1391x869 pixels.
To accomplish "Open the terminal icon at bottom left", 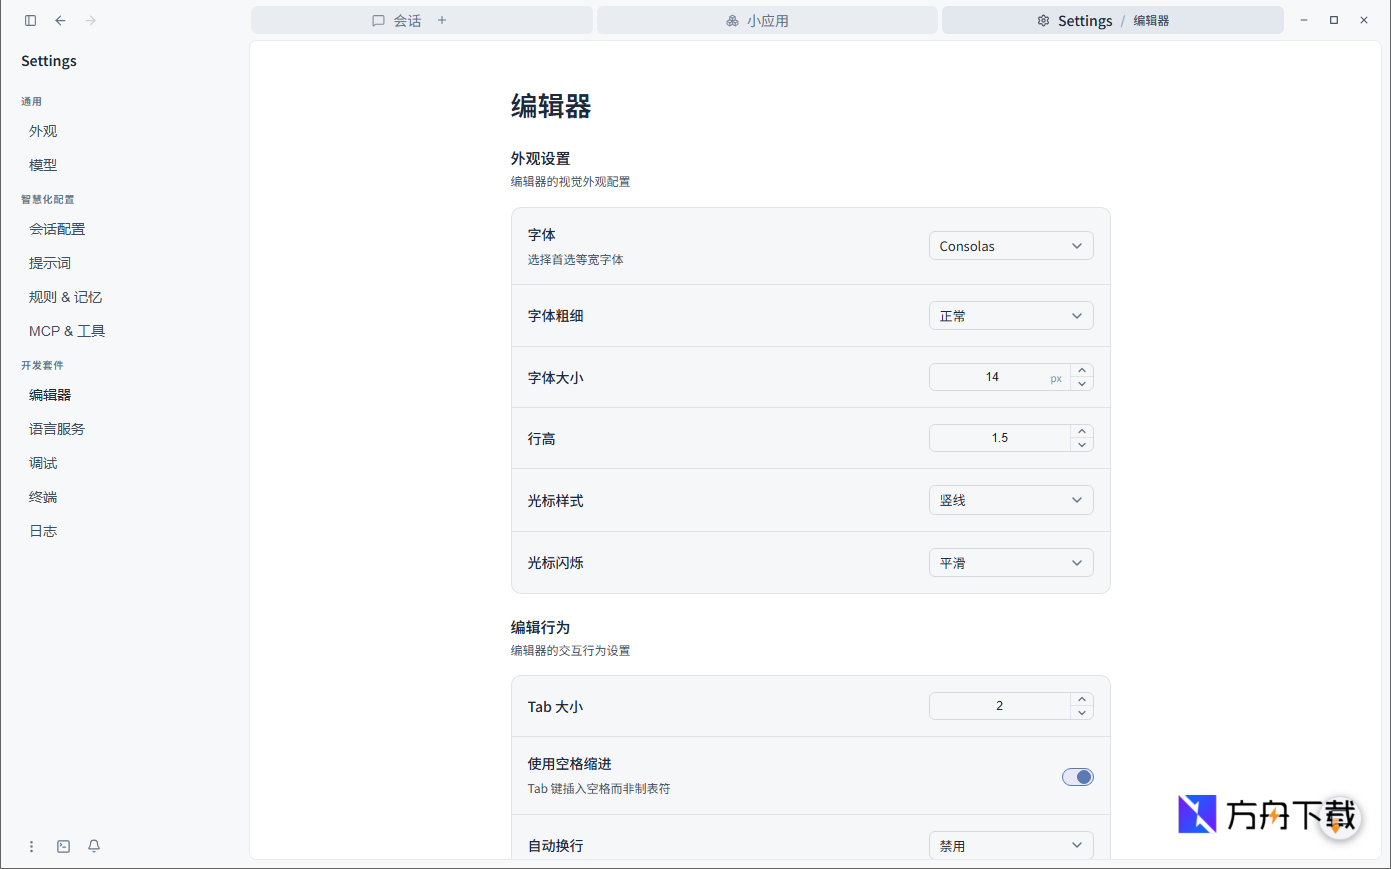I will tap(63, 846).
